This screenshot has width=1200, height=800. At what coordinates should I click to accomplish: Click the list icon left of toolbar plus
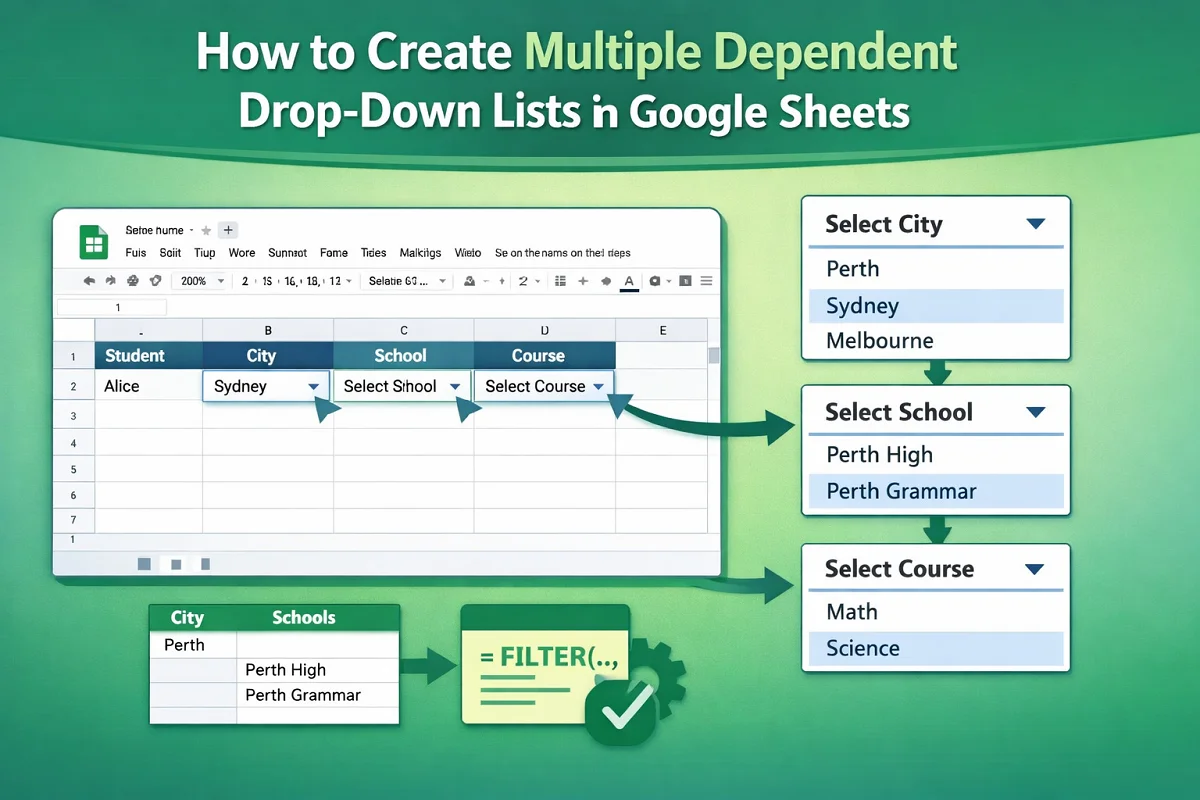point(560,281)
